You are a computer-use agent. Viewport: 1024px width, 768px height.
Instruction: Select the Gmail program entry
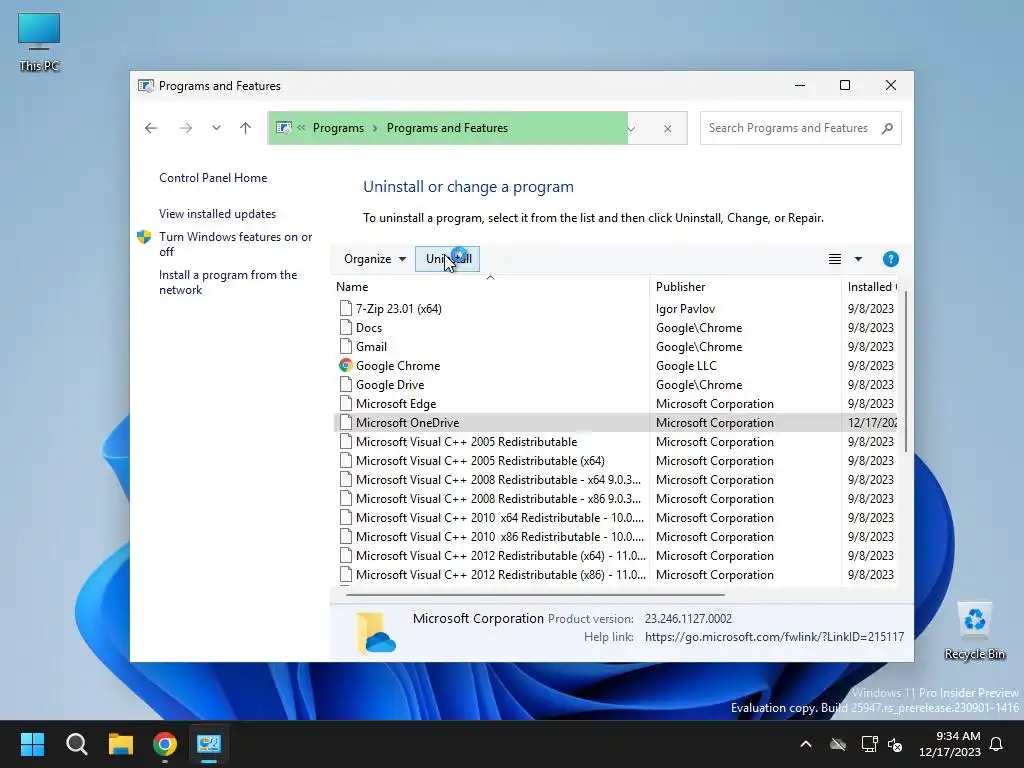tap(371, 347)
